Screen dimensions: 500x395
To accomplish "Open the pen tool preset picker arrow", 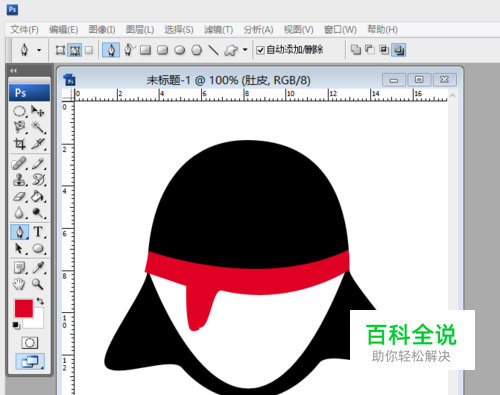I will (39, 50).
